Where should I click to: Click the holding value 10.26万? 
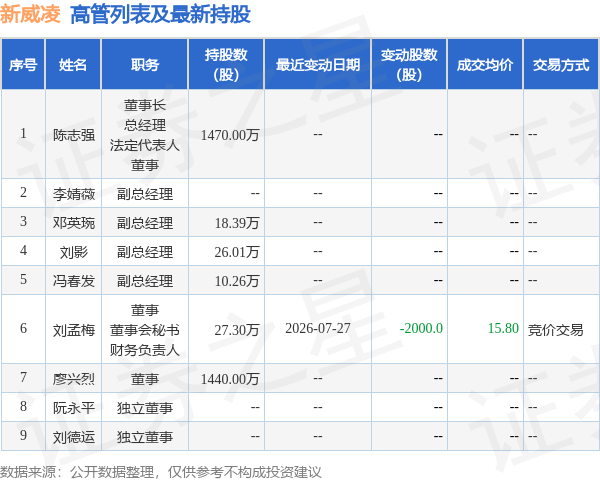click(x=237, y=281)
